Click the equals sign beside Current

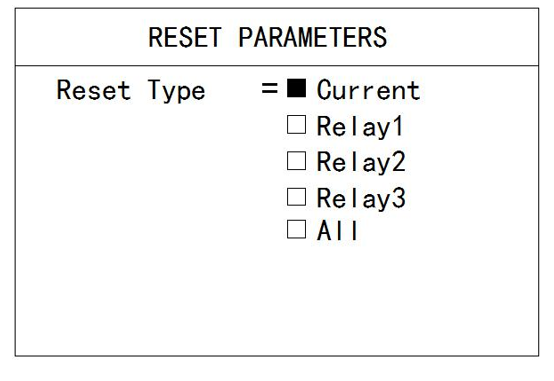(270, 88)
